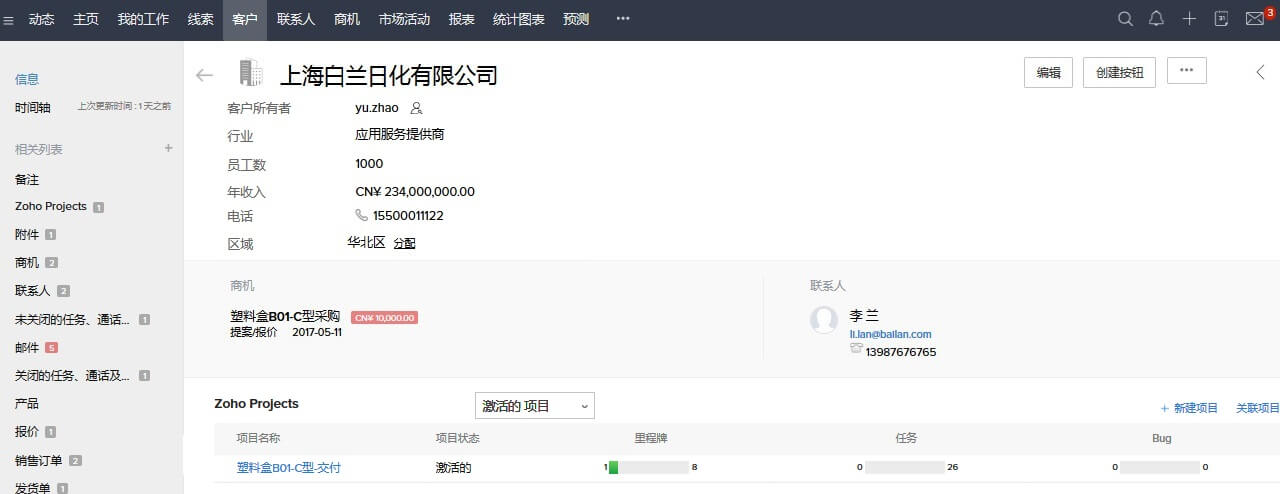Collapse panel with right-side chevron
This screenshot has width=1280, height=494.
[x=1261, y=72]
